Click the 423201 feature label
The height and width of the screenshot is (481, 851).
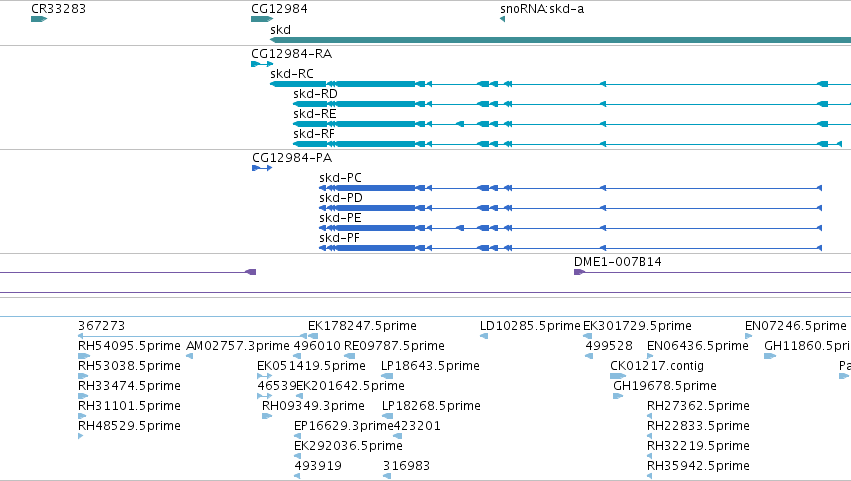(x=417, y=426)
